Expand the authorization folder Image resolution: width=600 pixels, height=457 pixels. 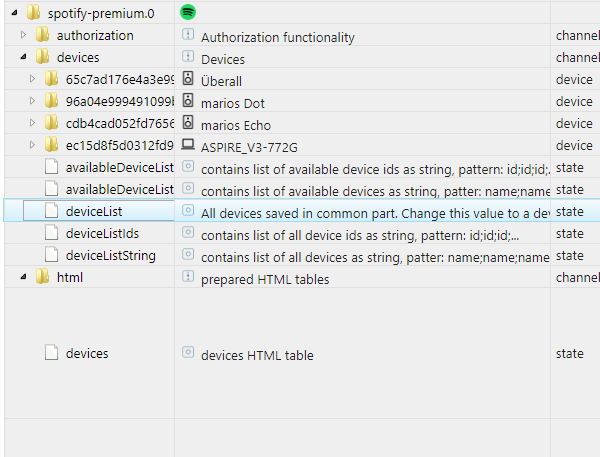(x=24, y=36)
